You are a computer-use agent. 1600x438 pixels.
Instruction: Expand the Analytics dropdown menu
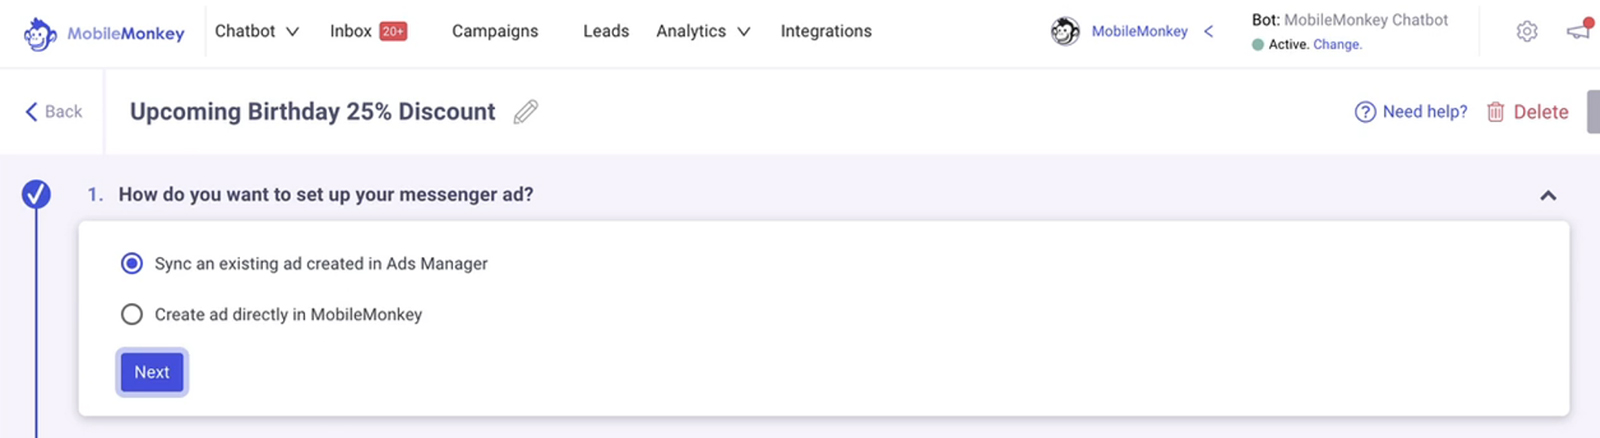click(x=703, y=31)
